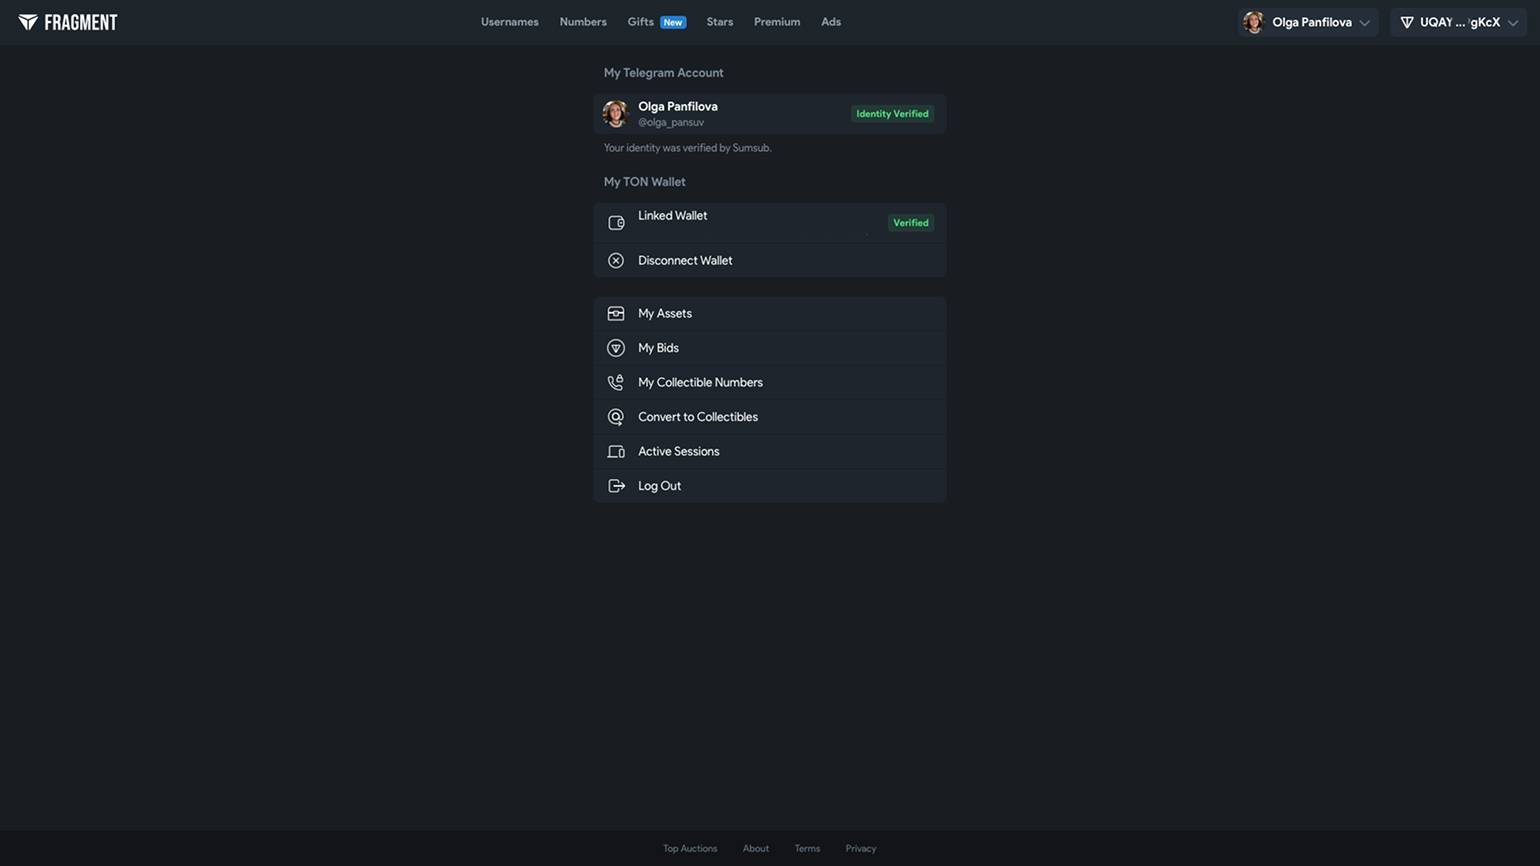The width and height of the screenshot is (1540, 866).
Task: Open the Gifts section marked New
Action: click(x=641, y=22)
